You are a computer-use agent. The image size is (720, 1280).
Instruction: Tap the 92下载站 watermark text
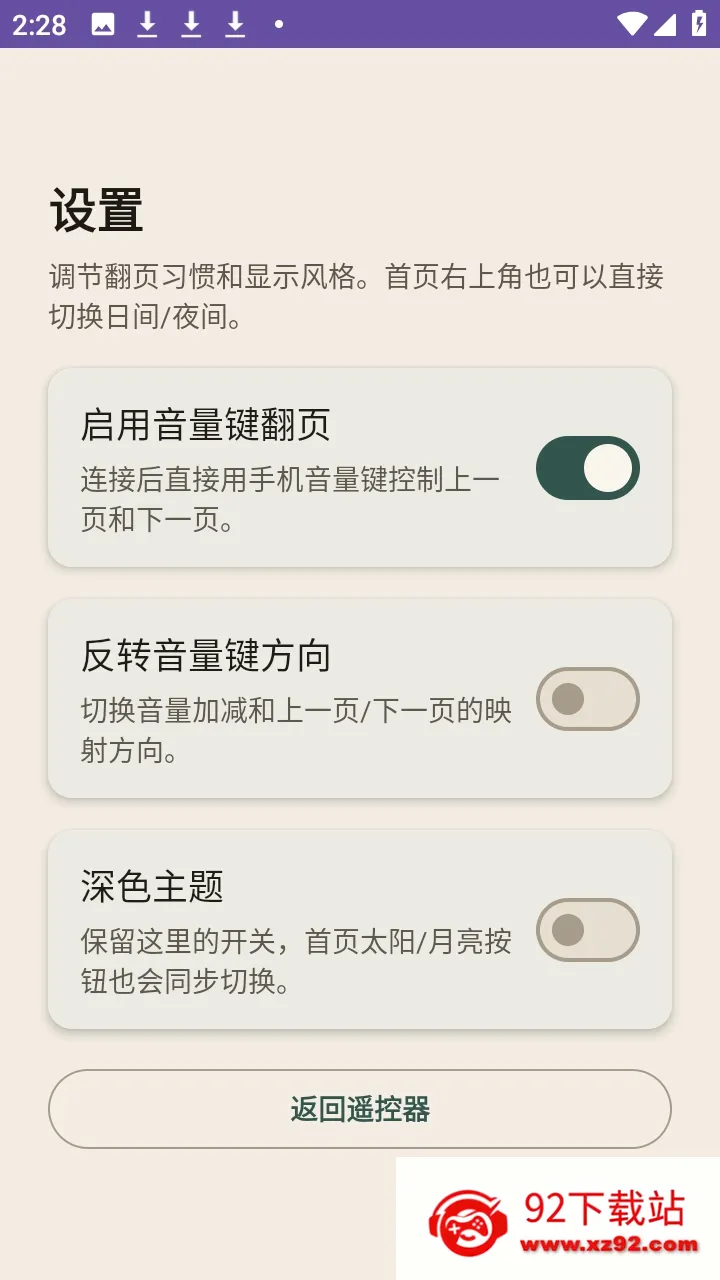605,1208
